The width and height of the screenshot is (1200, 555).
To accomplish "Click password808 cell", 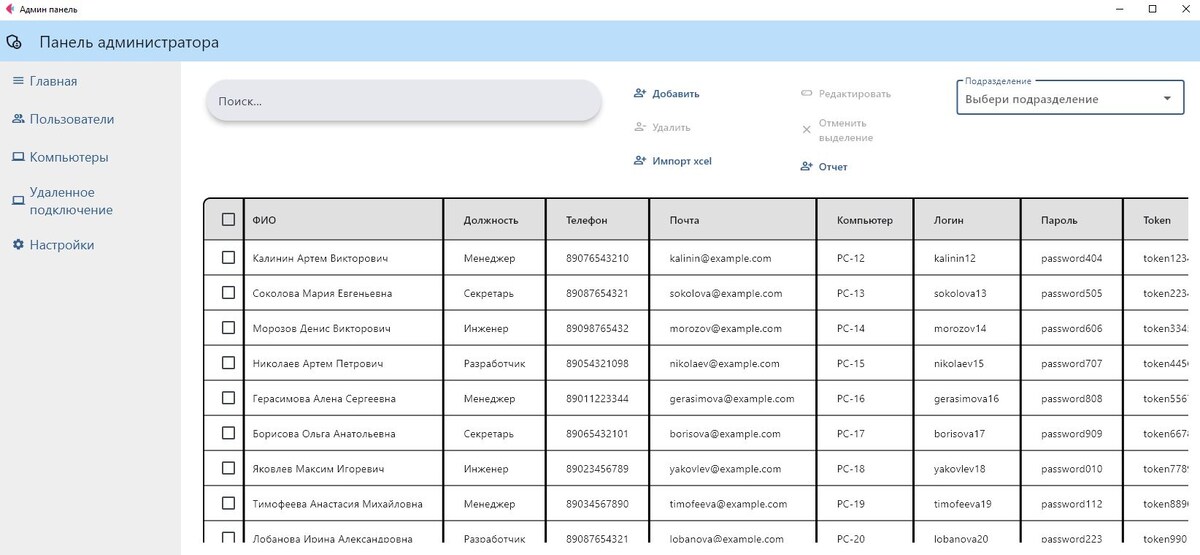I will tap(1071, 399).
